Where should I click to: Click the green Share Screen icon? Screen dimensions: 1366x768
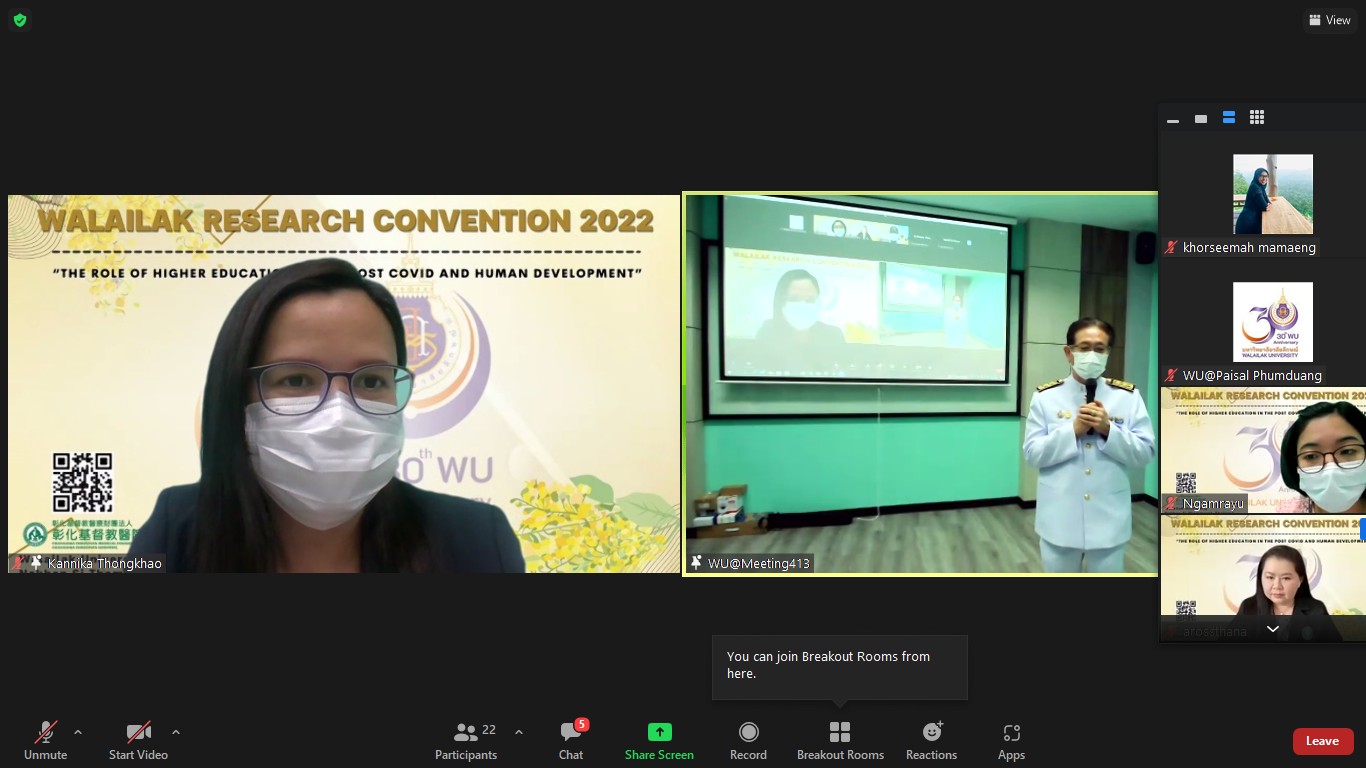point(659,732)
